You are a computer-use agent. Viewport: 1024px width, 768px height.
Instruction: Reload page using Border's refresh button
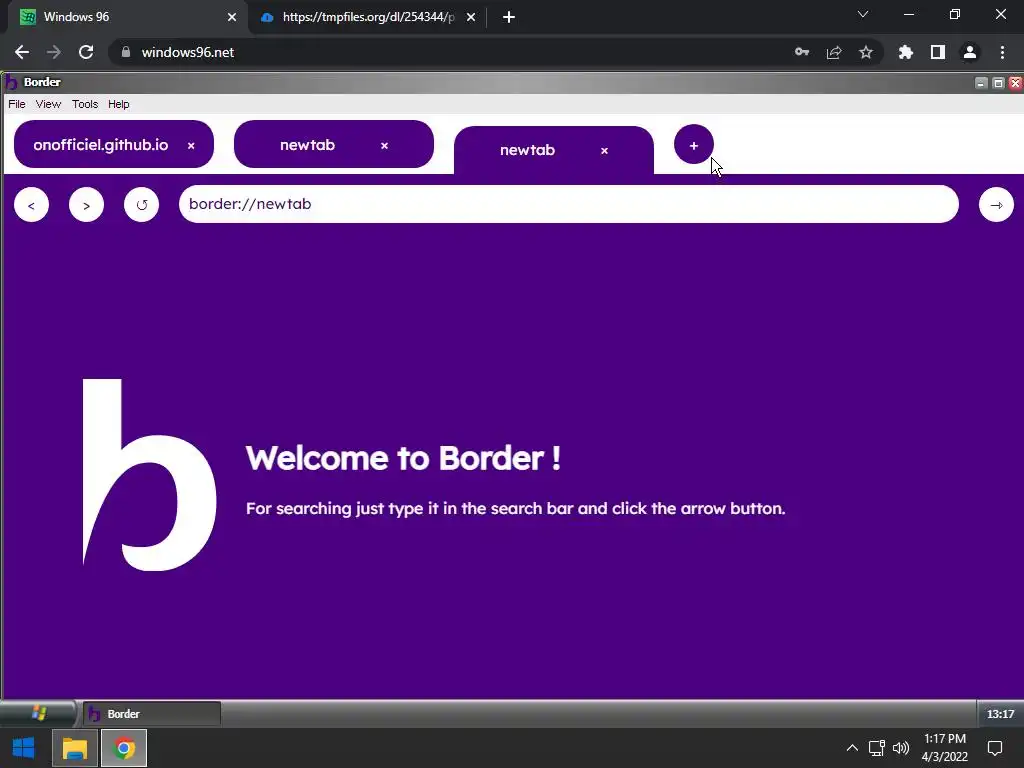[x=141, y=205]
